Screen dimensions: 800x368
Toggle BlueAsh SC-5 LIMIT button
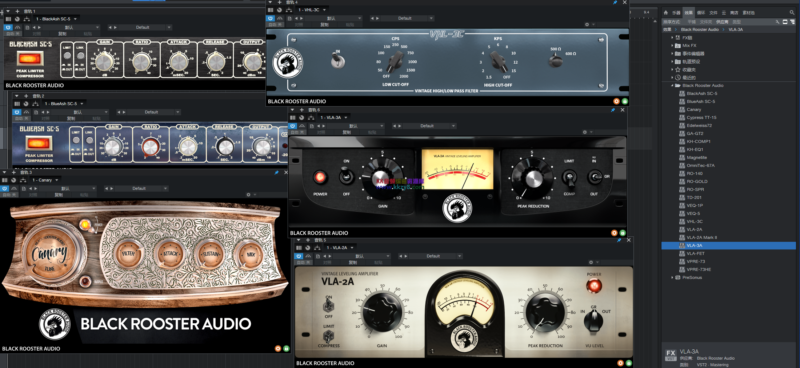tap(76, 140)
